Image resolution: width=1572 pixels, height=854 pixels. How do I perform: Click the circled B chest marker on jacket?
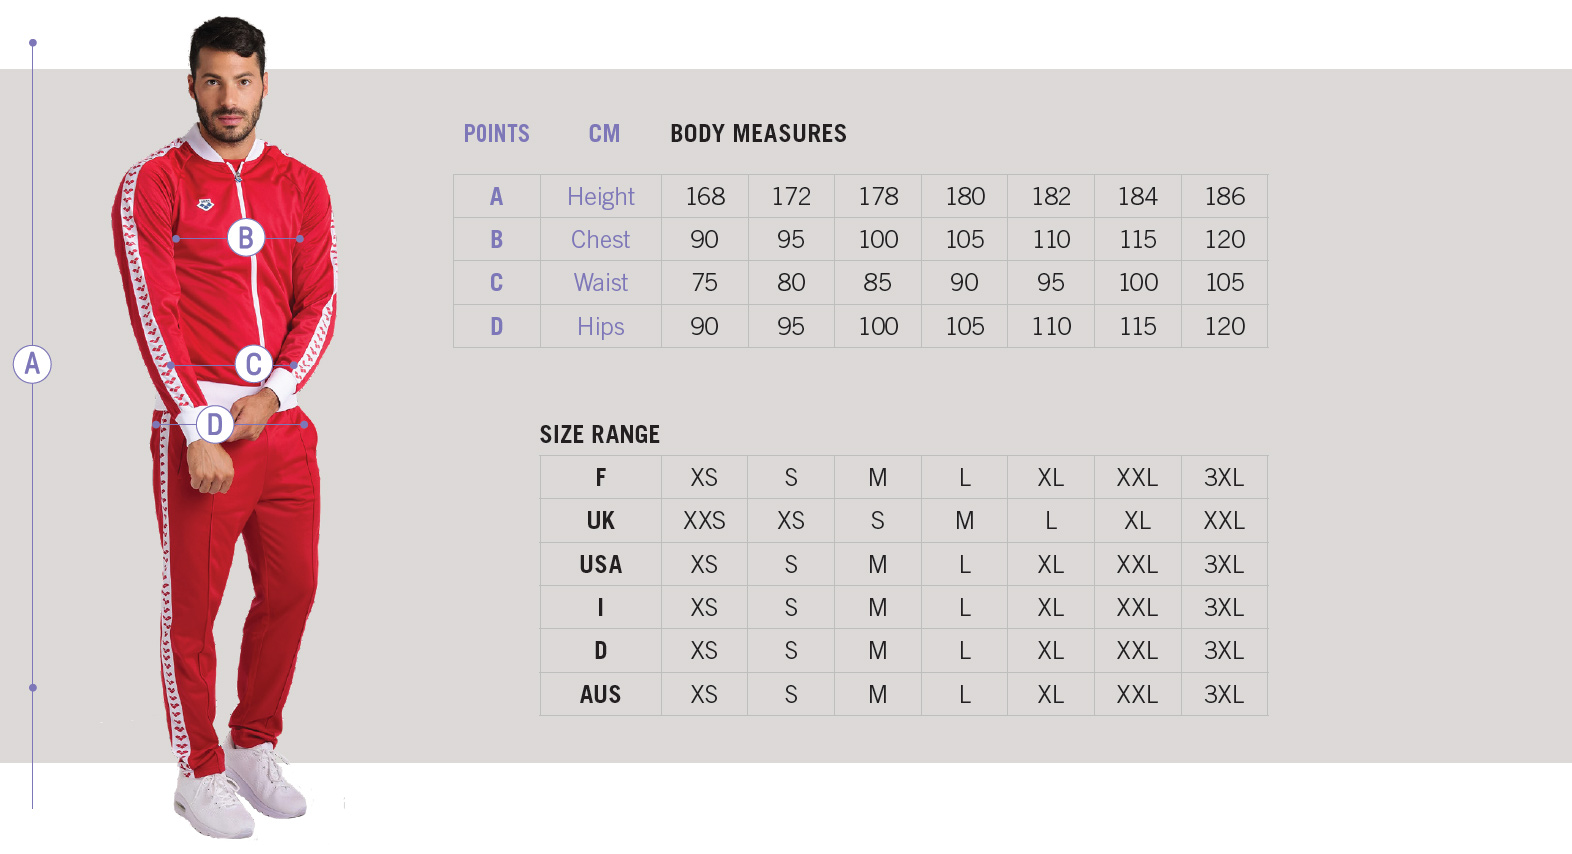[x=246, y=238]
